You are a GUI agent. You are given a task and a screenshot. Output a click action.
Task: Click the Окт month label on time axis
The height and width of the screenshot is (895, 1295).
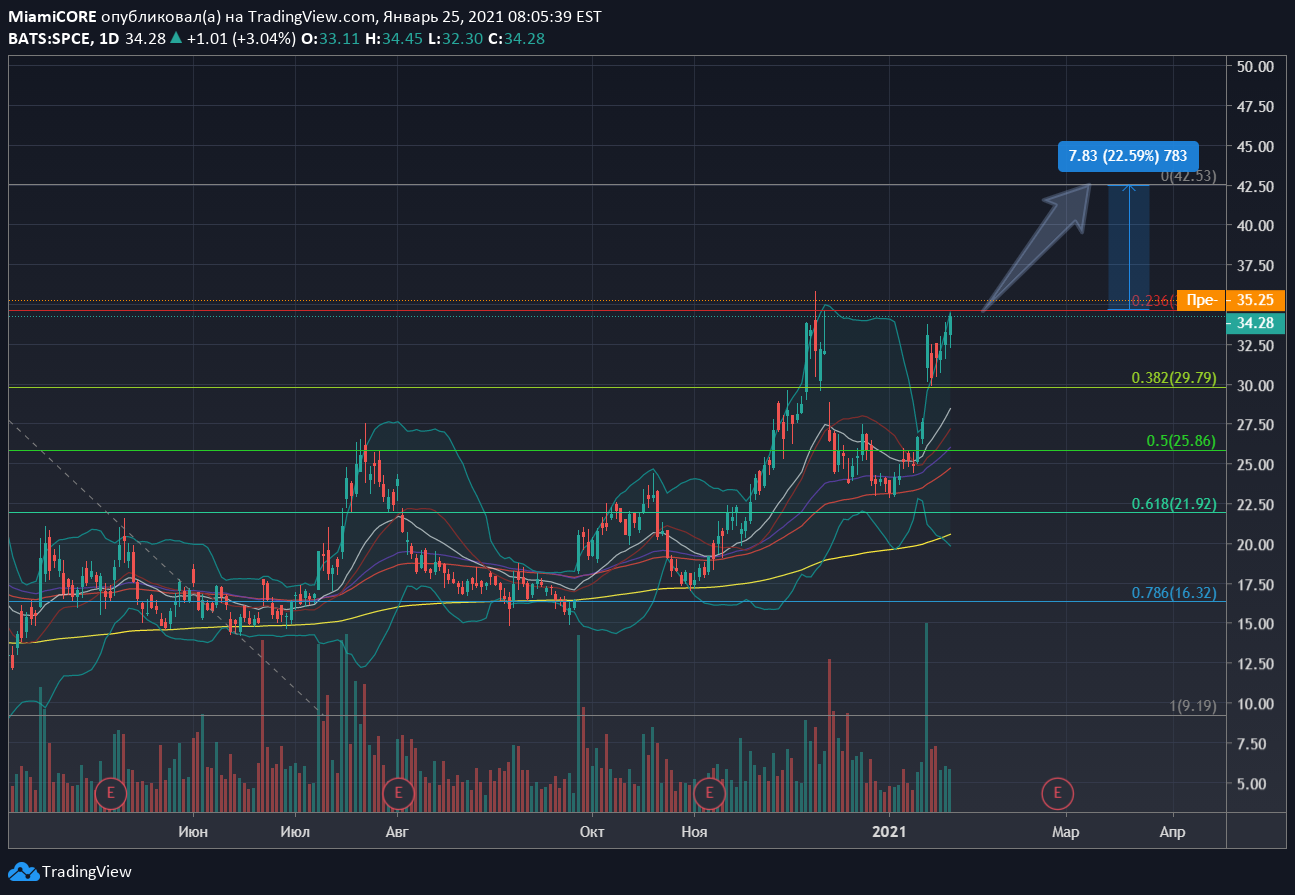[592, 832]
